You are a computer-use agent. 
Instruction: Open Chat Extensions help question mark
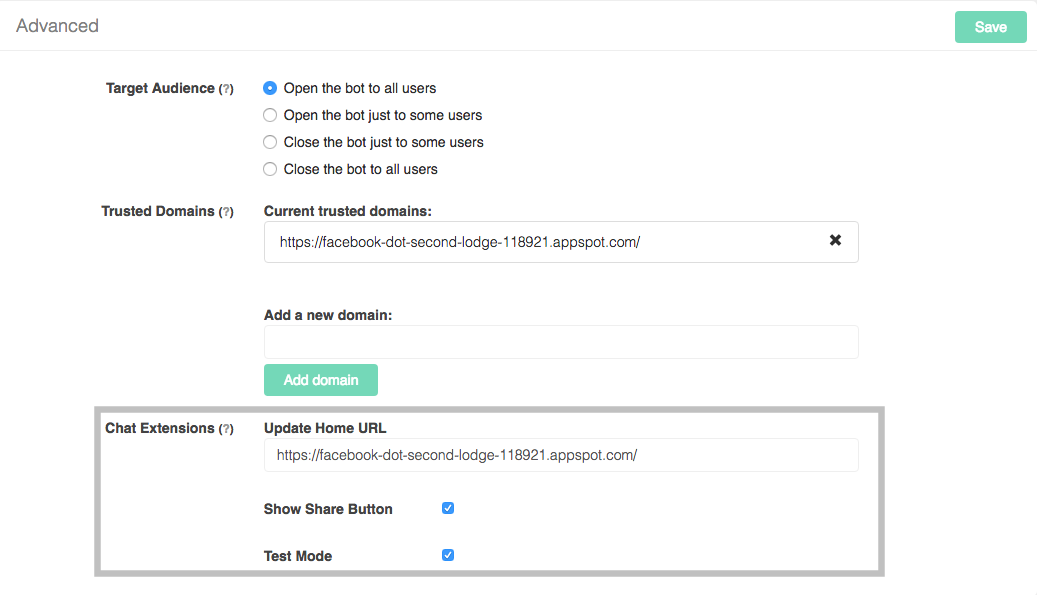(226, 429)
